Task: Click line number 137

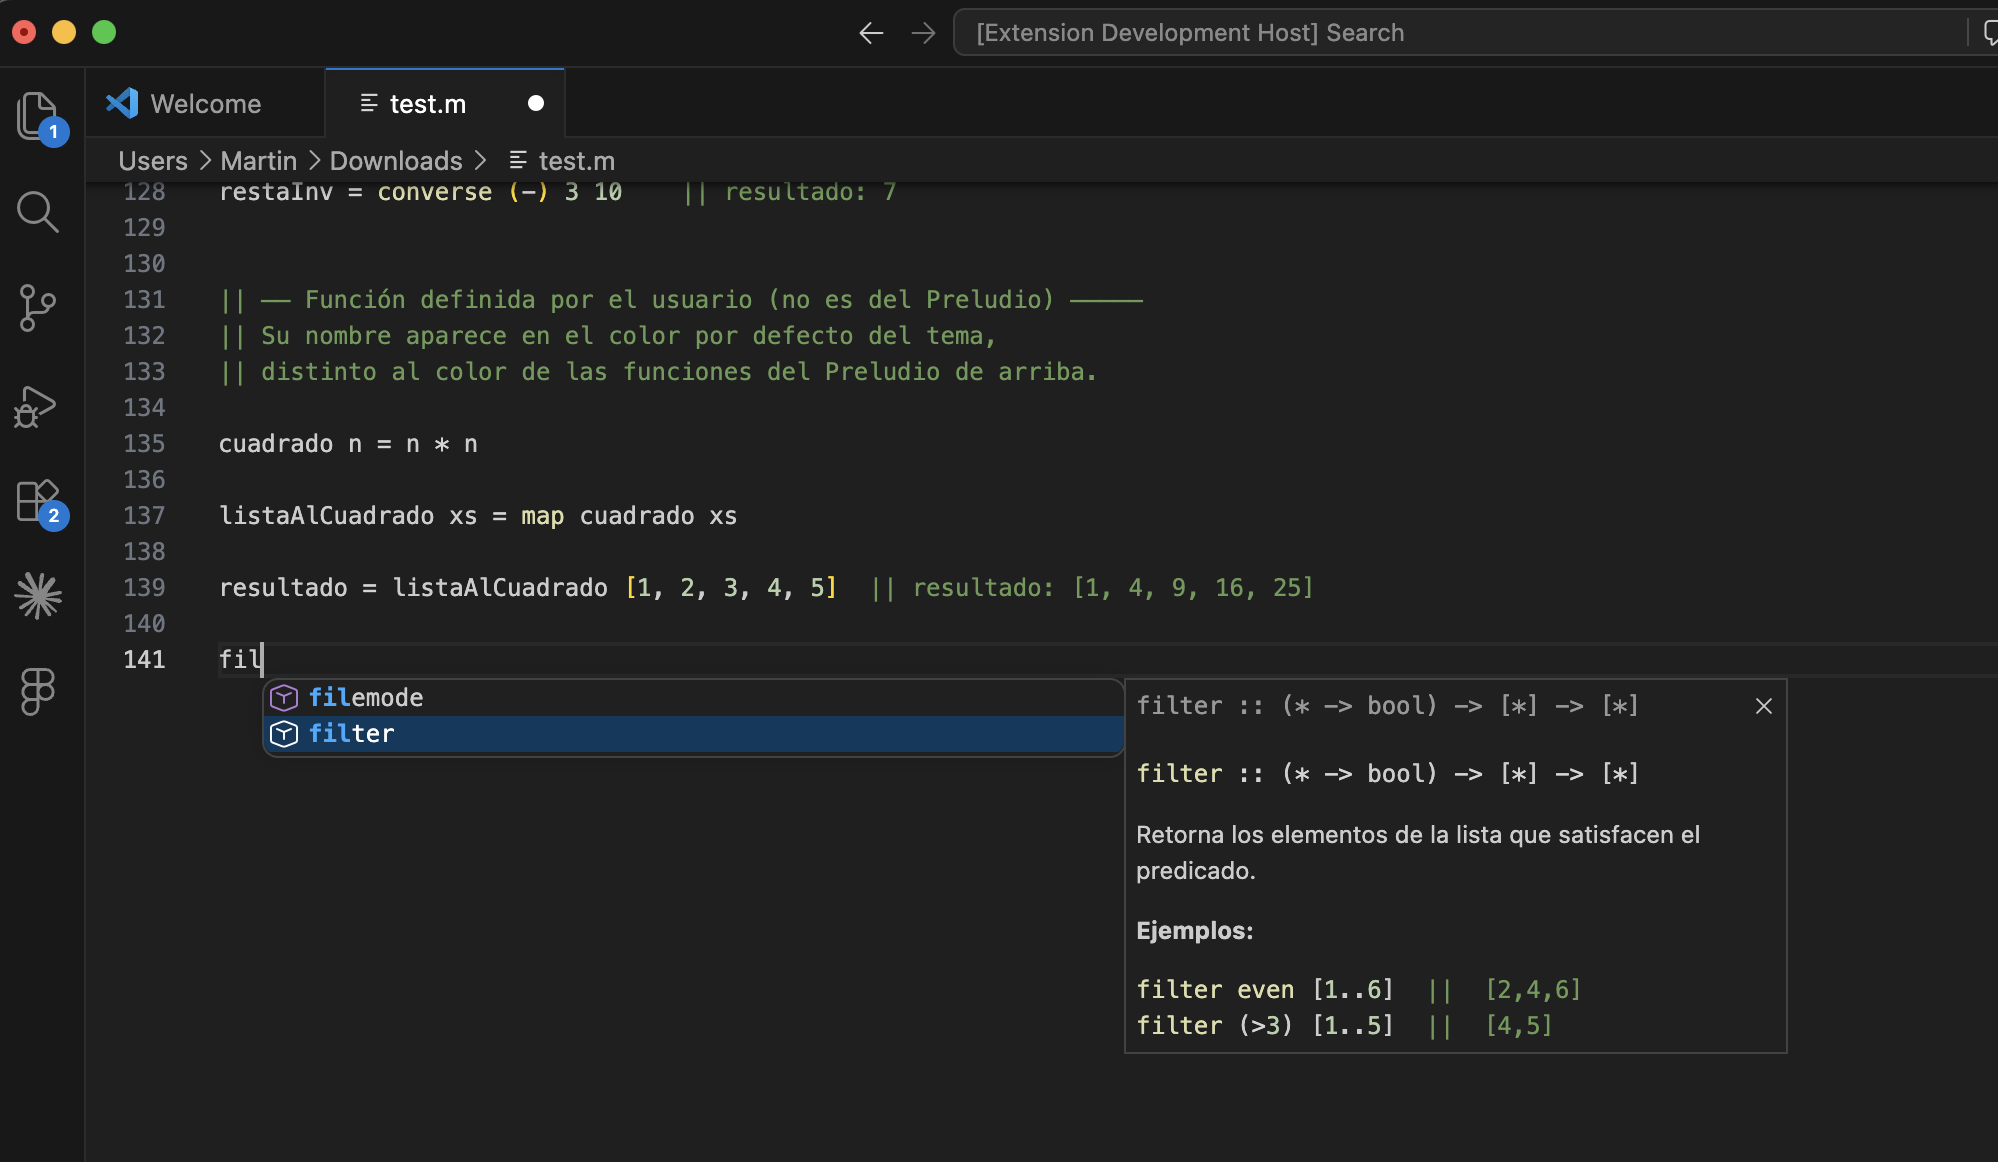Action: 144,515
